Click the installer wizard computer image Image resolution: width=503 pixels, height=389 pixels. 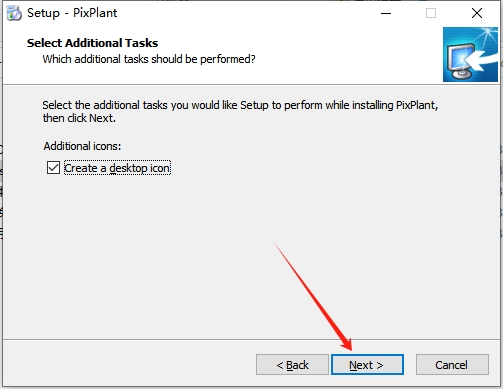pyautogui.click(x=470, y=54)
